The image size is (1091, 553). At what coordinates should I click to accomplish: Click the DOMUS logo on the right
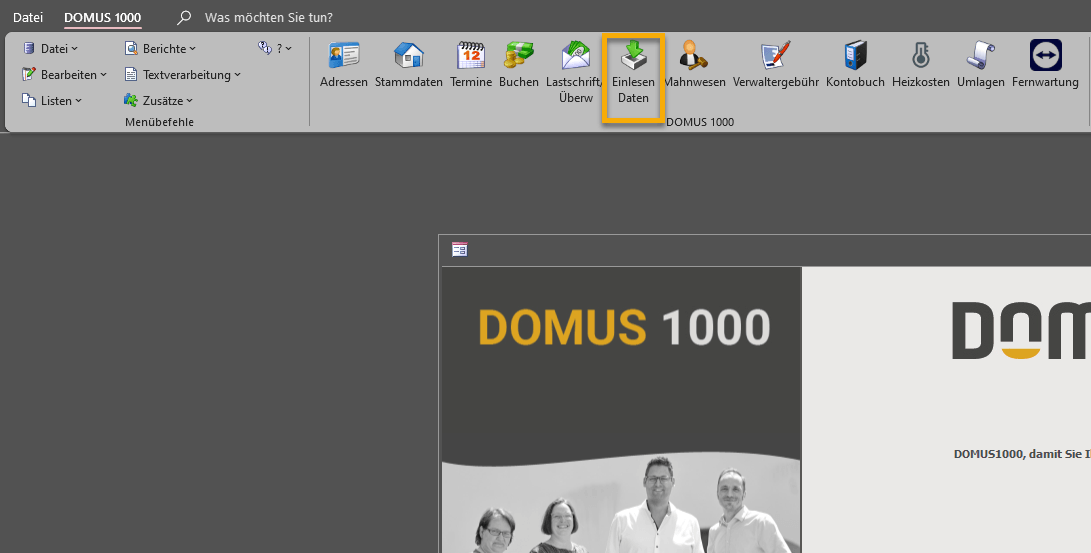click(1021, 330)
